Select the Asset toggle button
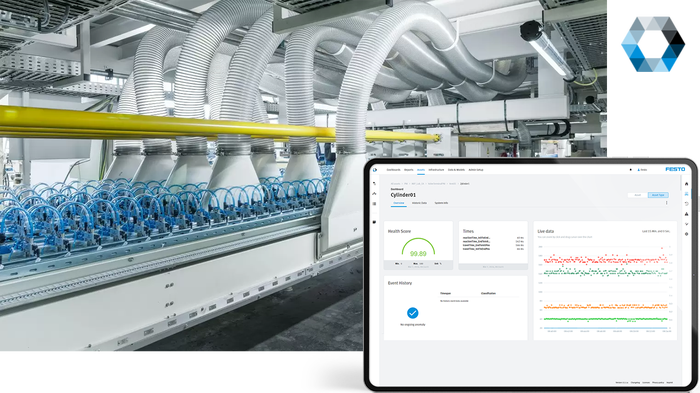The width and height of the screenshot is (700, 393). click(638, 195)
